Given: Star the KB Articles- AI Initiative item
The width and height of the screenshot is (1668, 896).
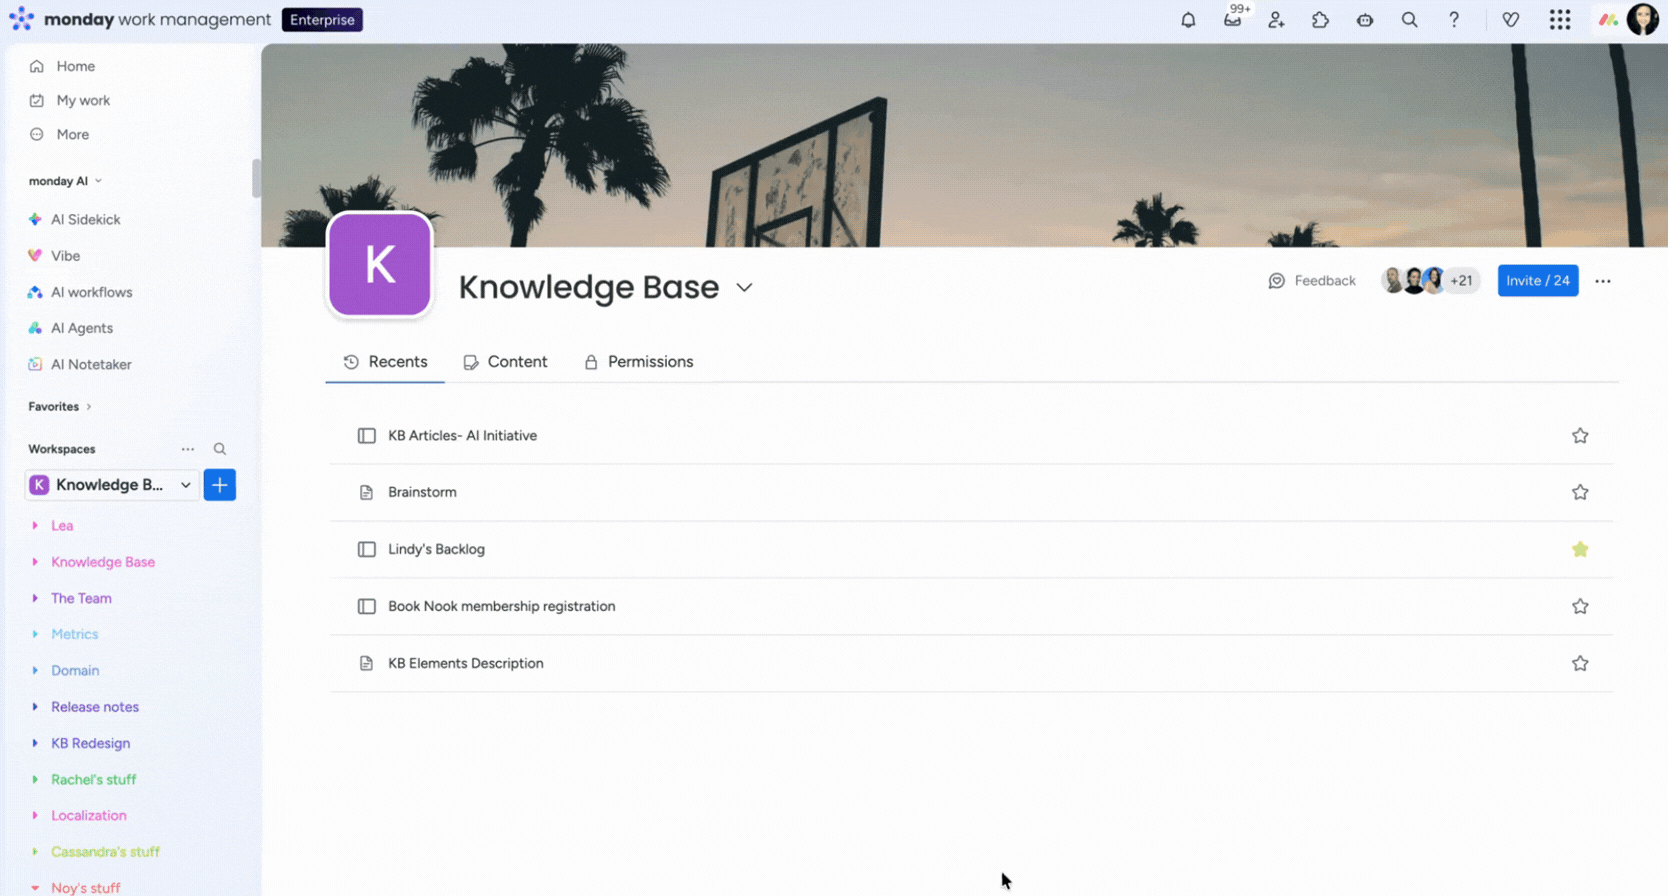Looking at the screenshot, I should tap(1579, 436).
